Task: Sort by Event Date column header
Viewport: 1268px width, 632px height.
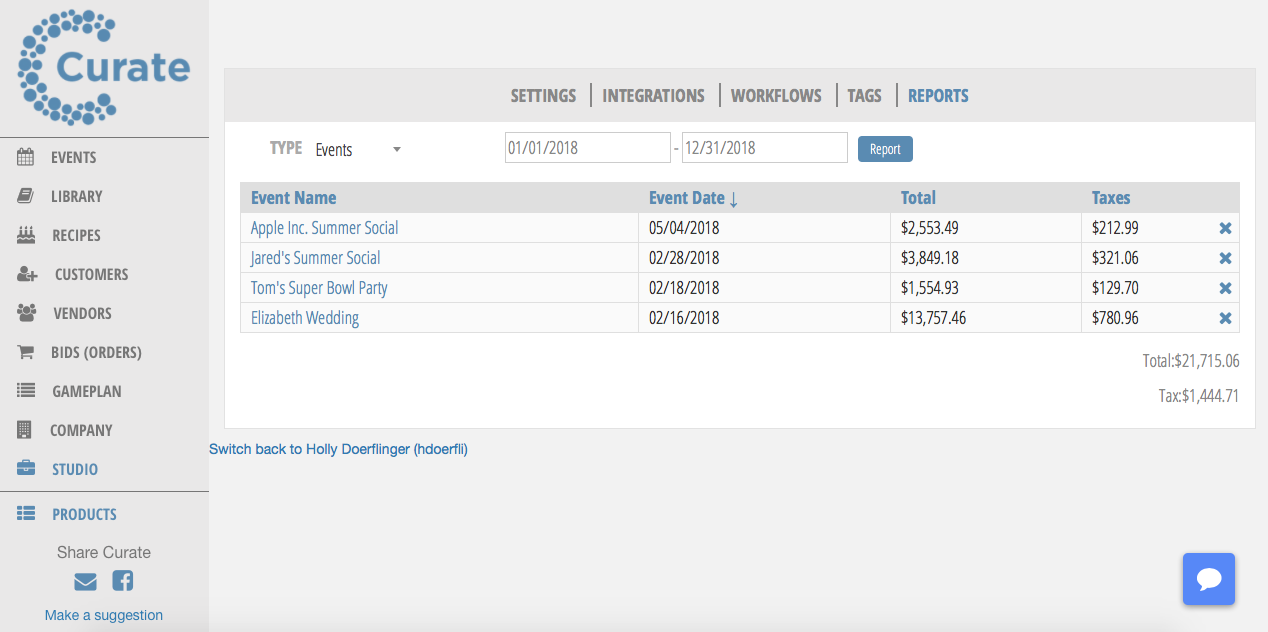Action: [693, 198]
